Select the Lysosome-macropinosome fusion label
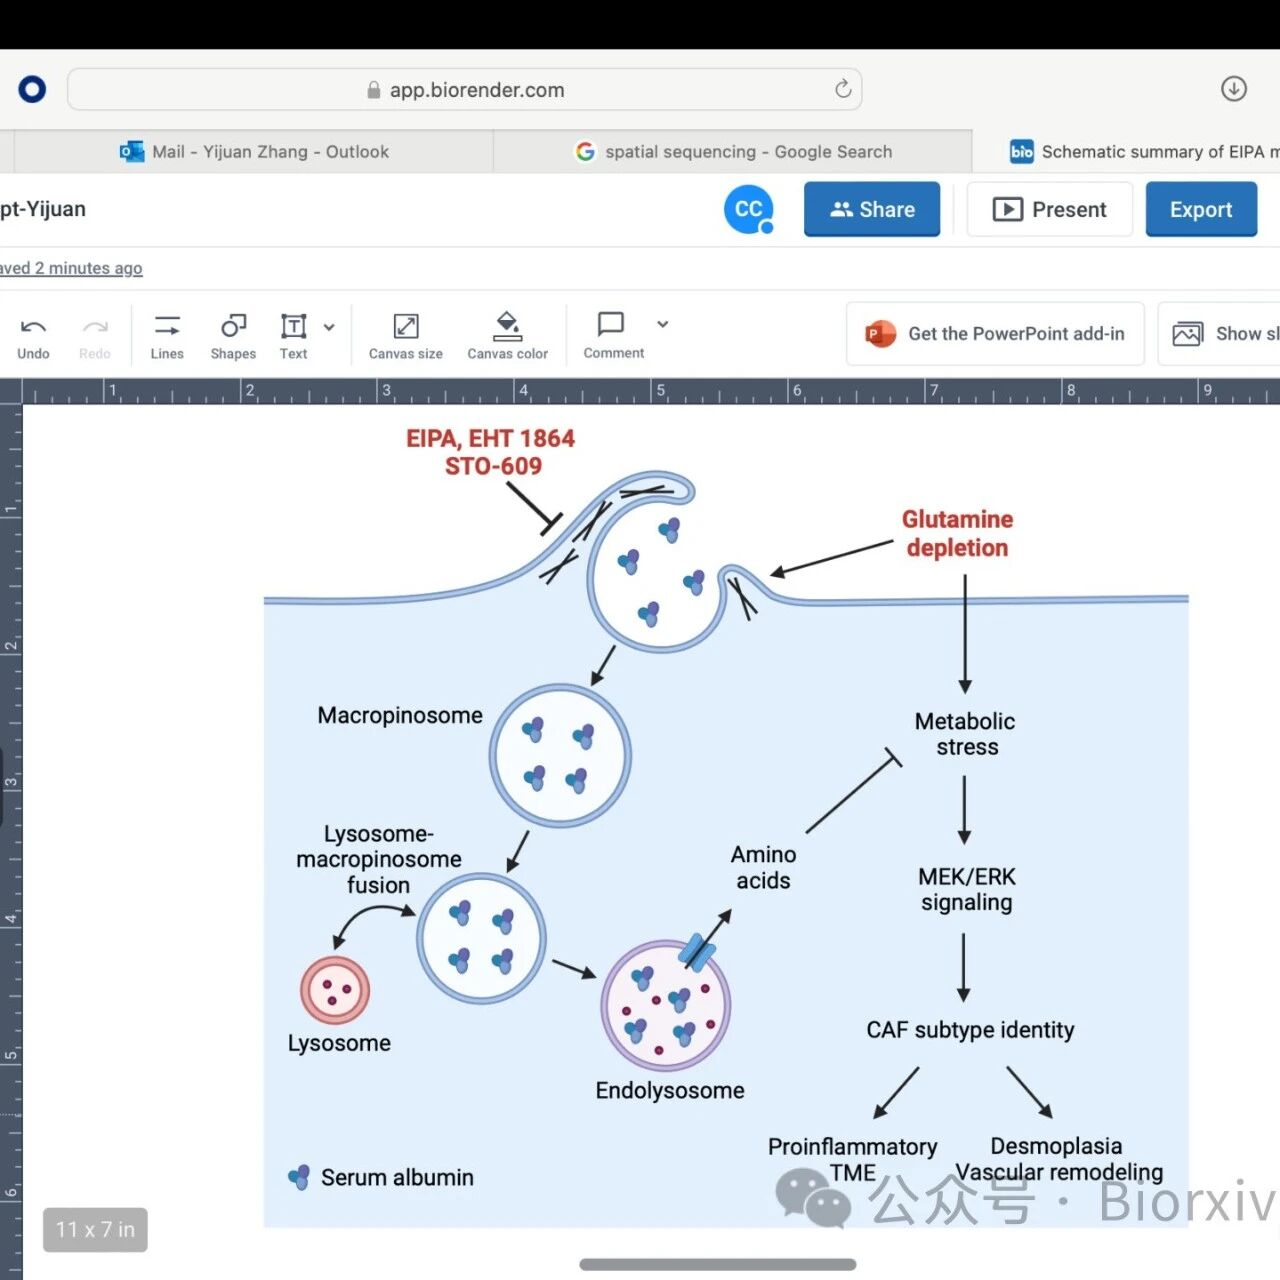This screenshot has width=1280, height=1280. pos(379,859)
